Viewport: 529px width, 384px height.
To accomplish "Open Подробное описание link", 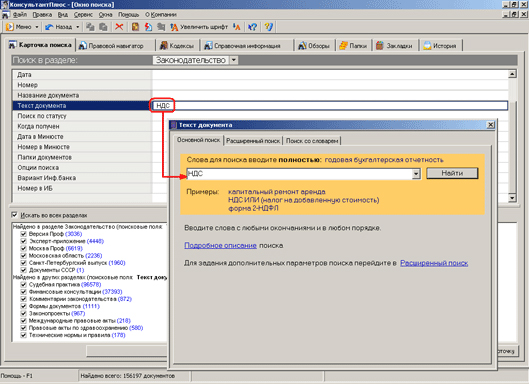I will pyautogui.click(x=220, y=245).
